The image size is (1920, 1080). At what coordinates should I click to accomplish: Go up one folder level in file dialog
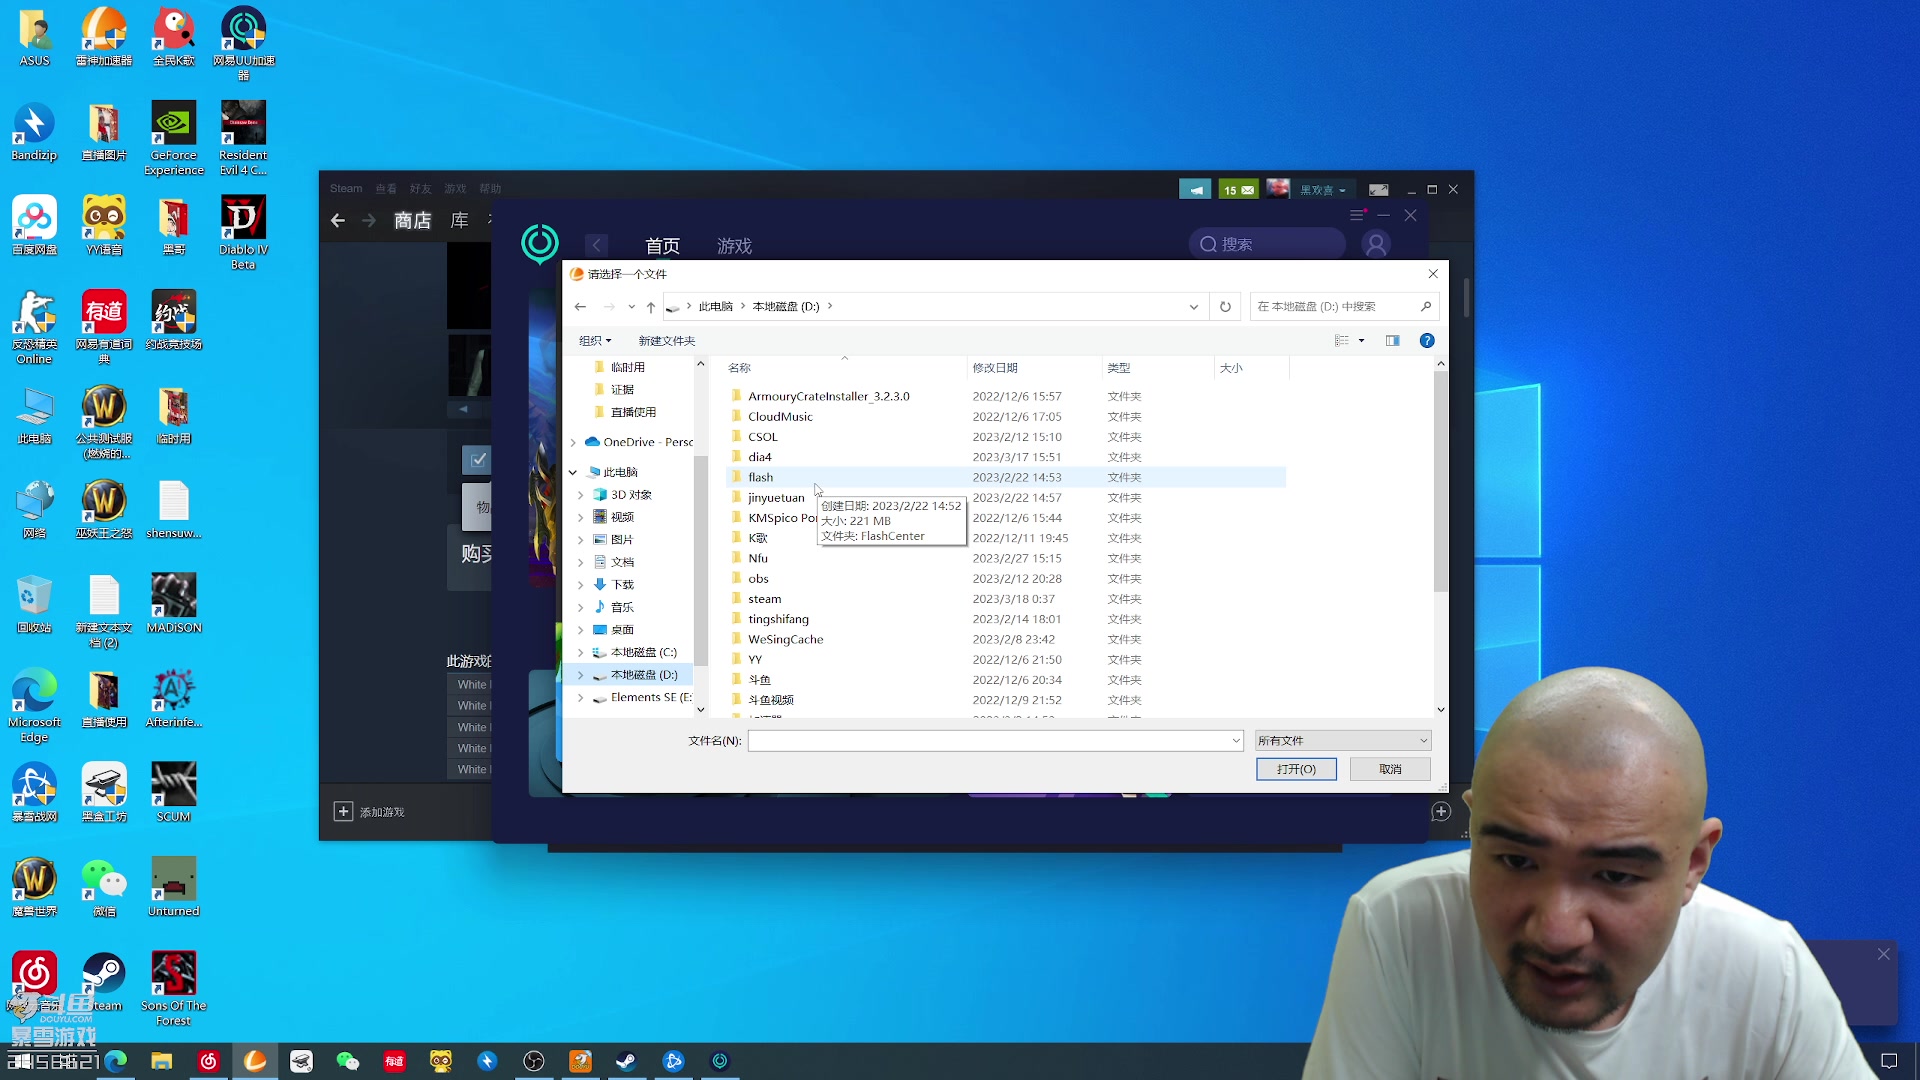651,307
